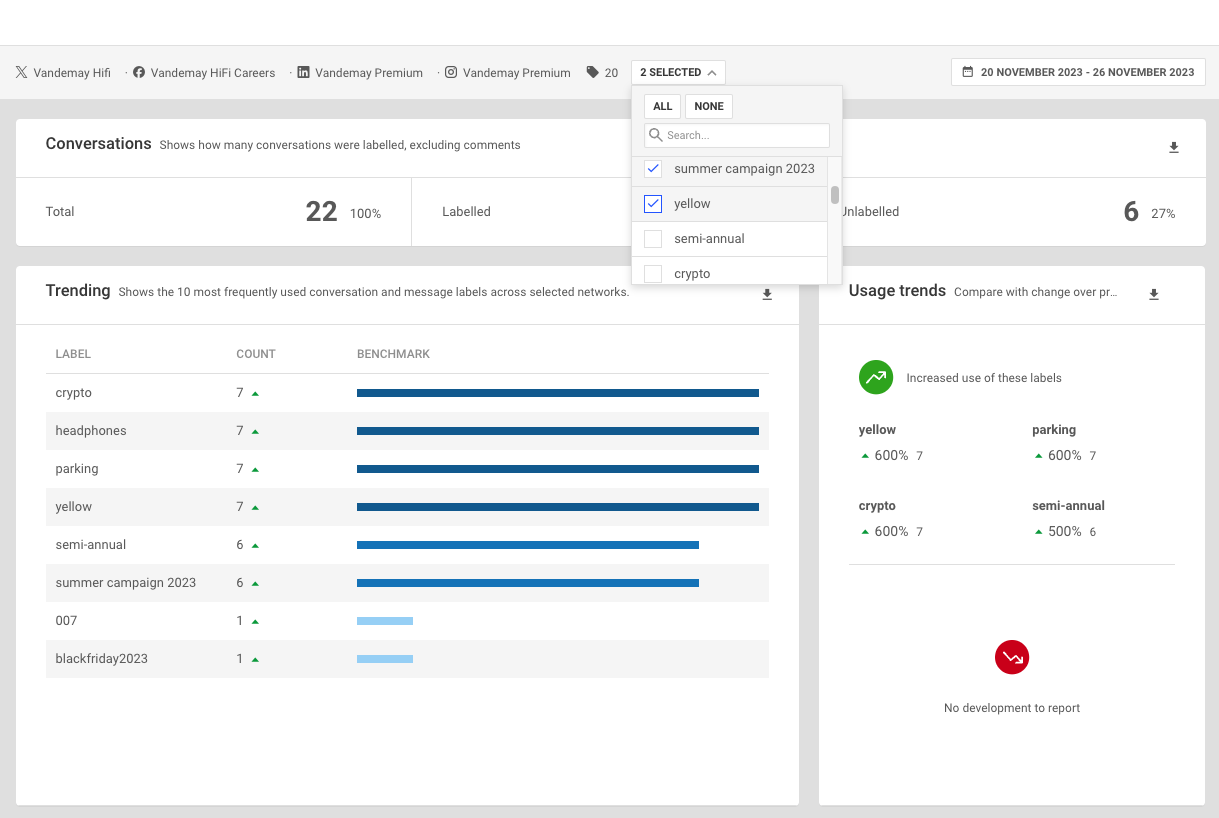Click the 'No development to report' text
The image size is (1219, 818).
click(1012, 708)
